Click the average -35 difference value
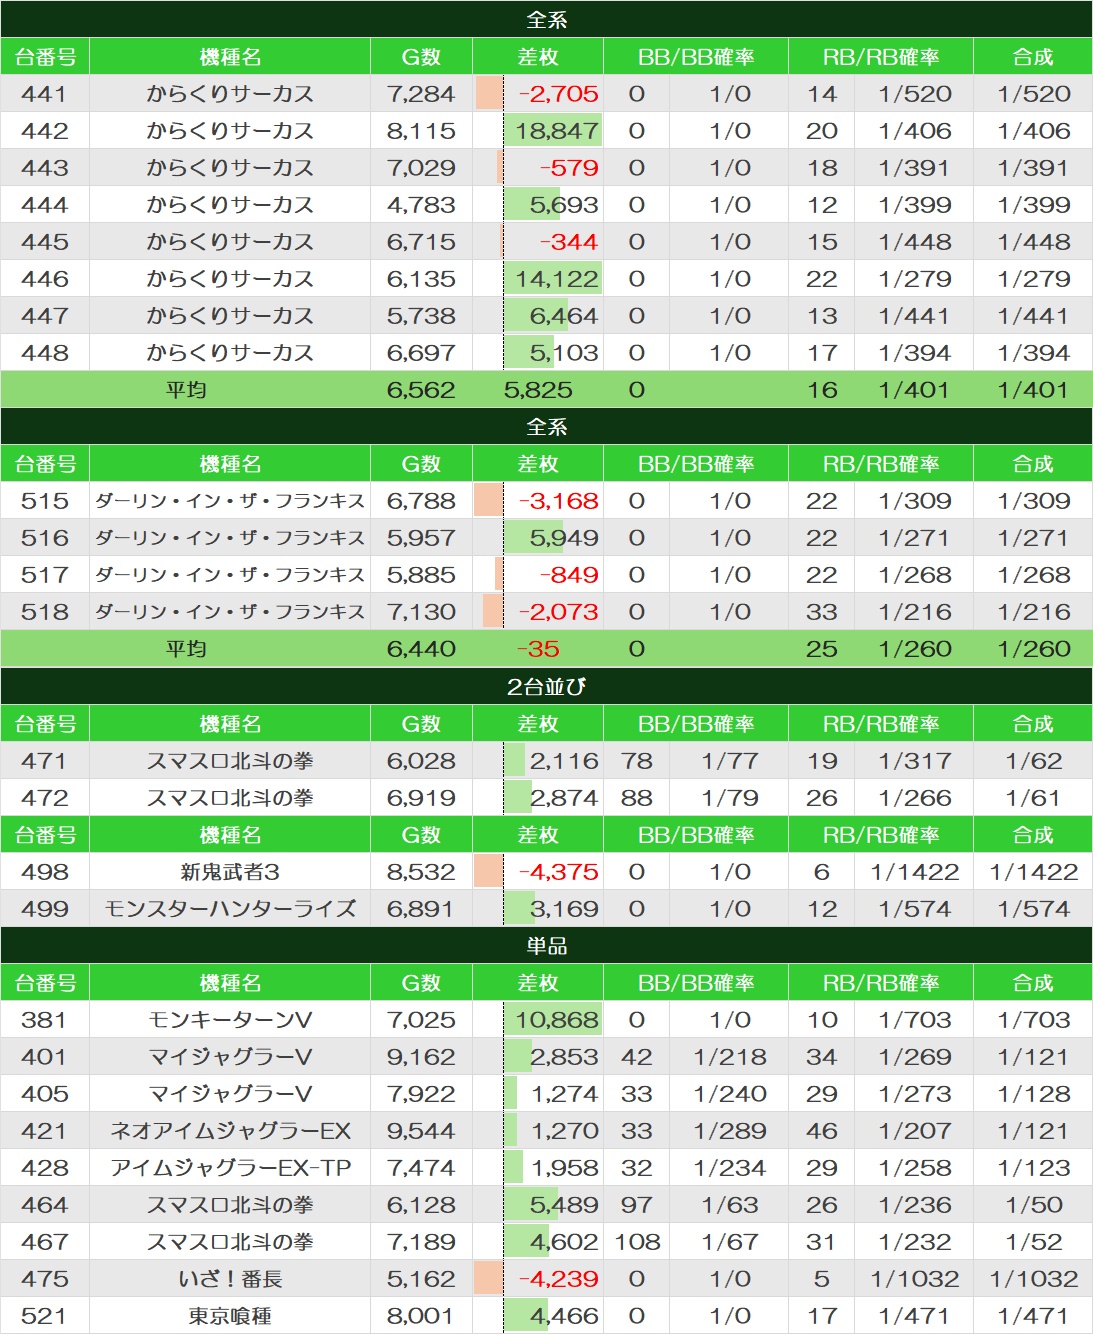 538,649
